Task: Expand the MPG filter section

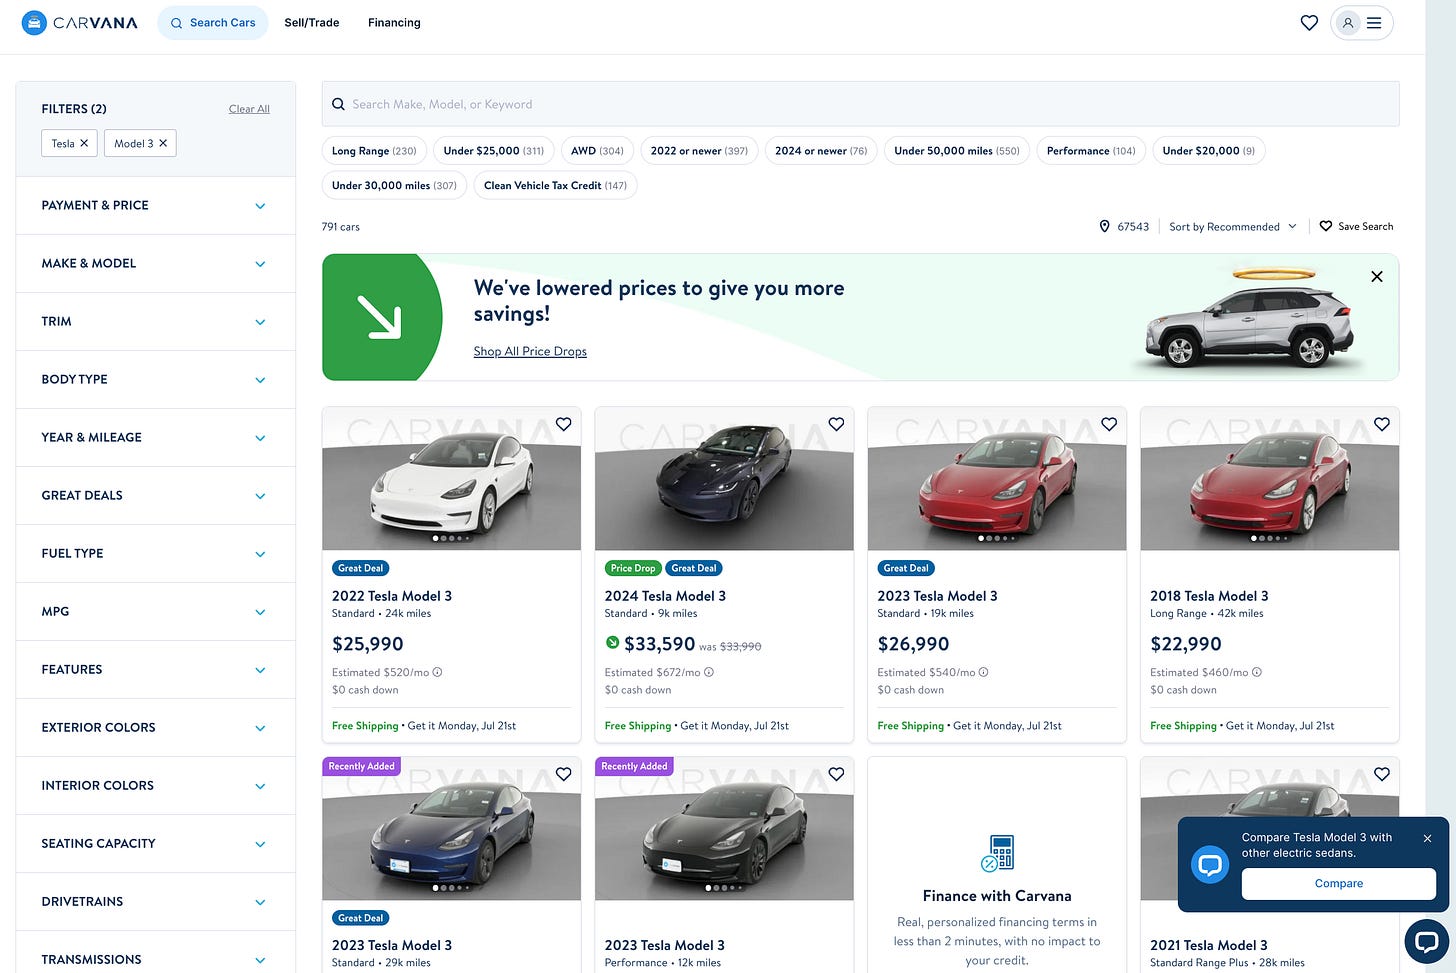Action: point(155,611)
